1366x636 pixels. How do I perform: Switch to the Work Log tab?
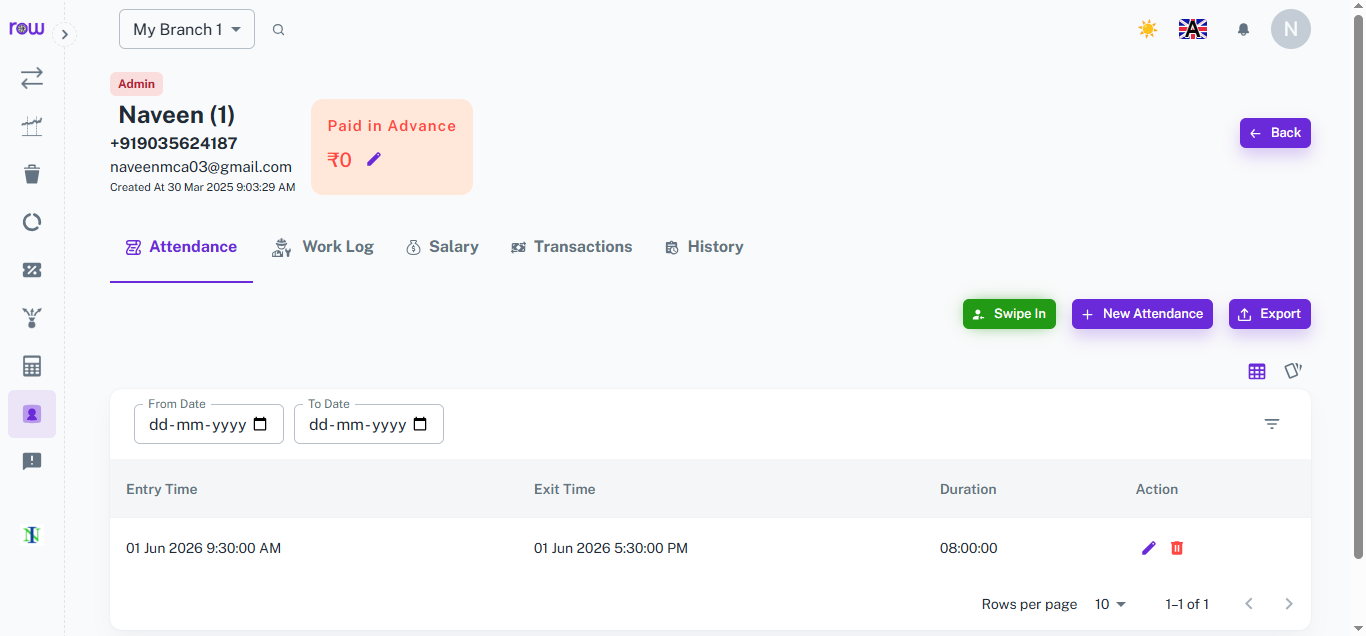pos(322,247)
